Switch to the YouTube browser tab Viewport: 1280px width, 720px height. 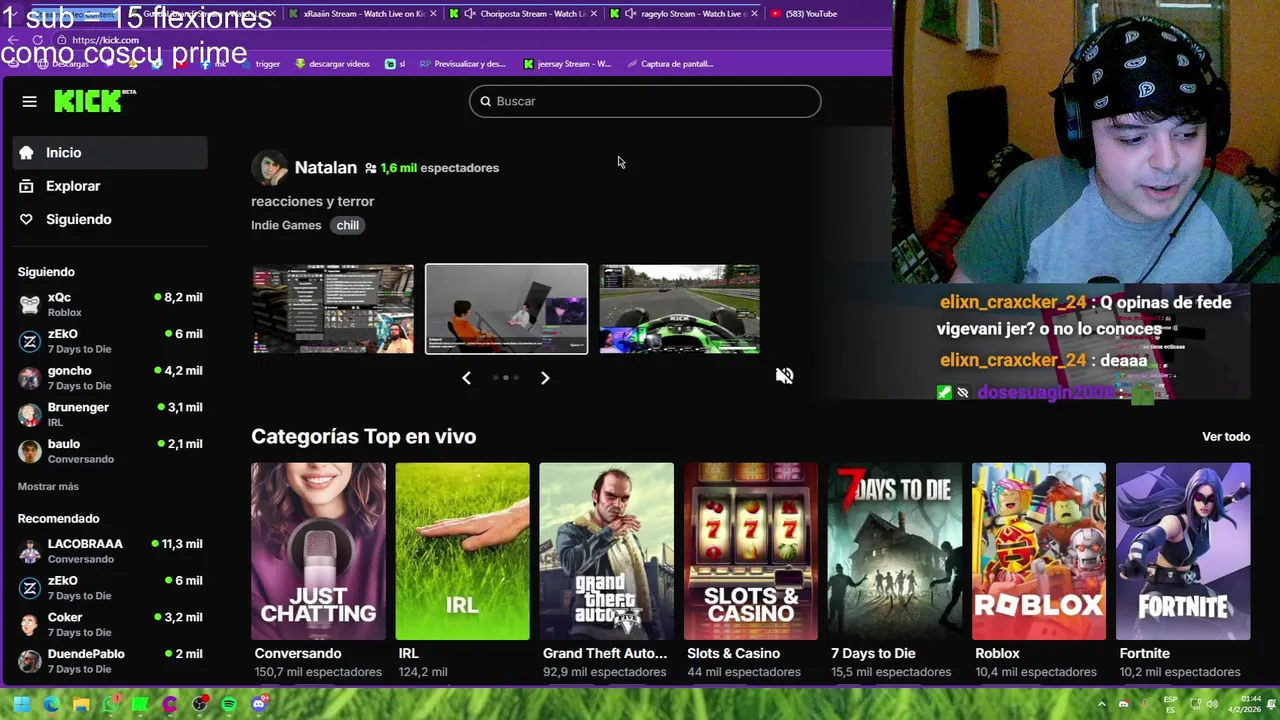(x=805, y=14)
